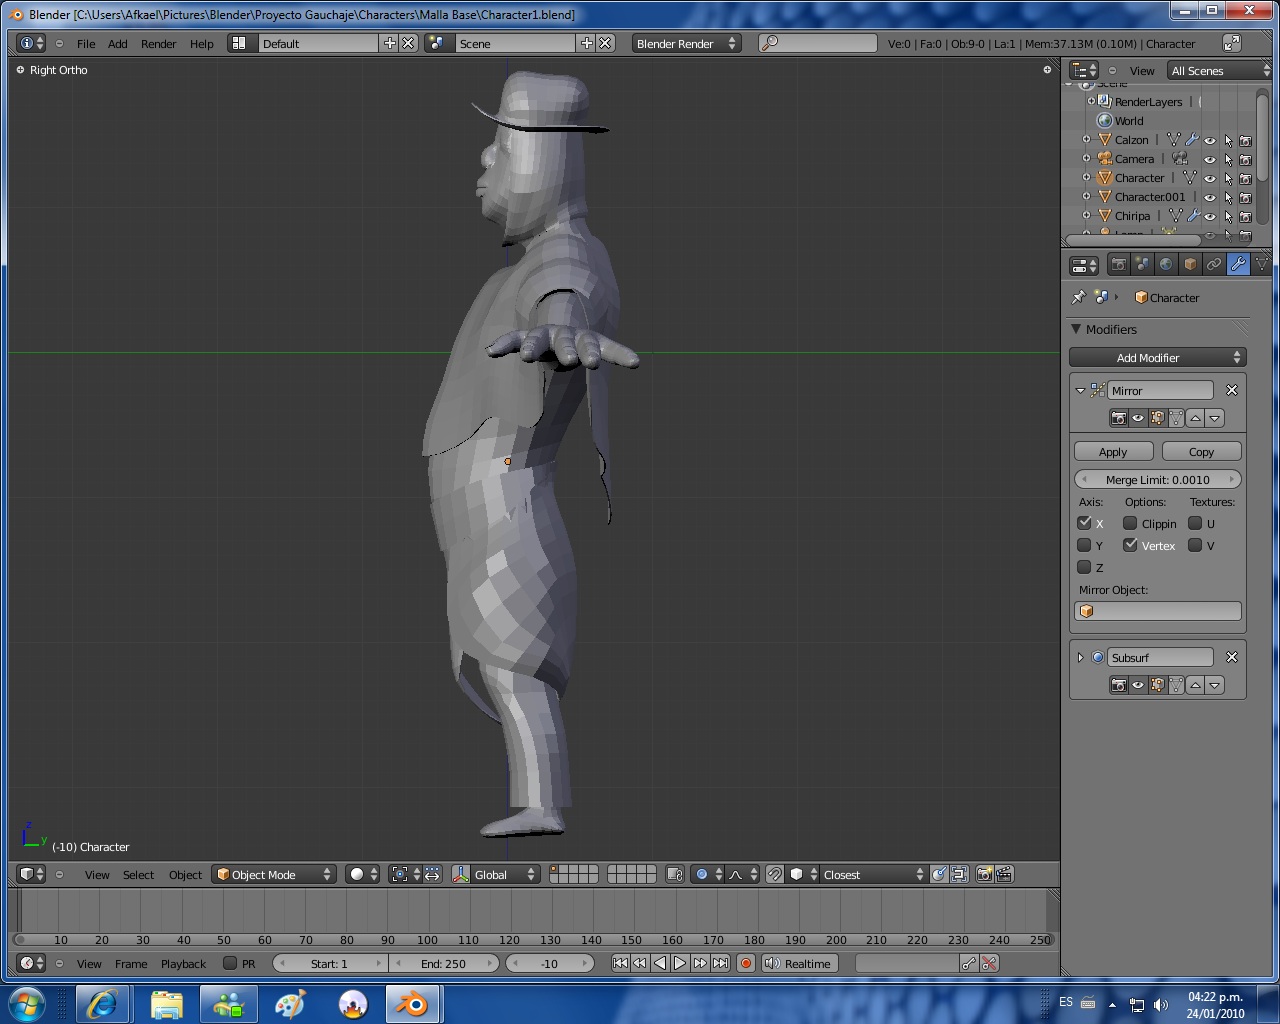Toggle the properties pin icon next to Character
Screen dimensions: 1280x1024
point(1078,297)
